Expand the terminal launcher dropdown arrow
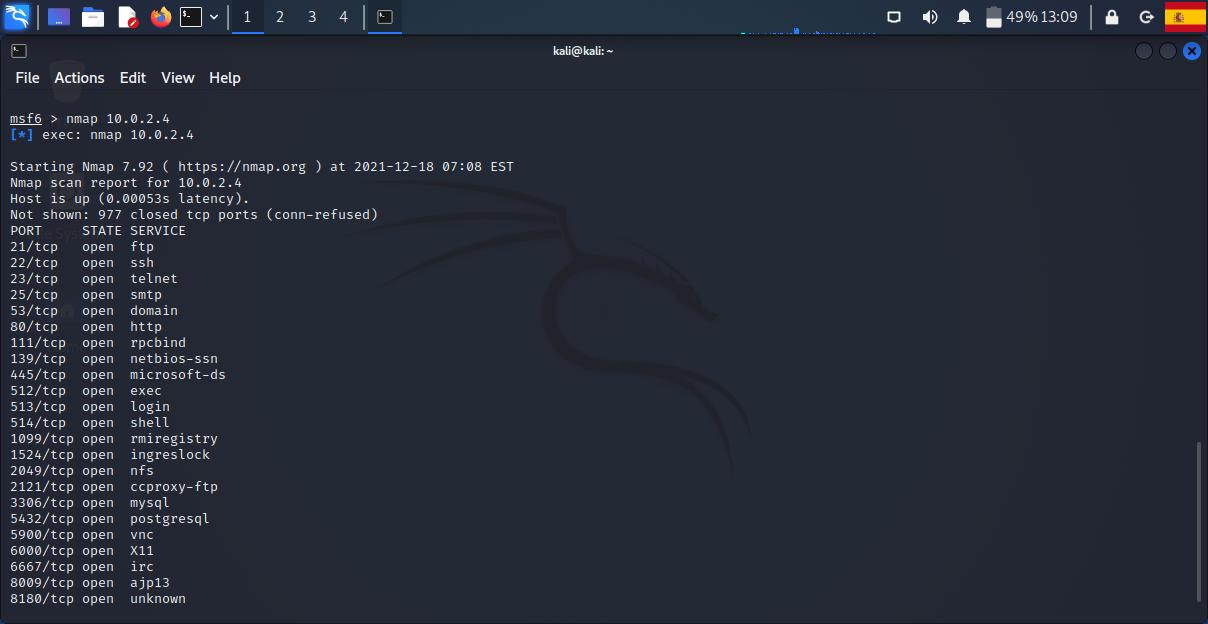1208x624 pixels. [x=214, y=17]
